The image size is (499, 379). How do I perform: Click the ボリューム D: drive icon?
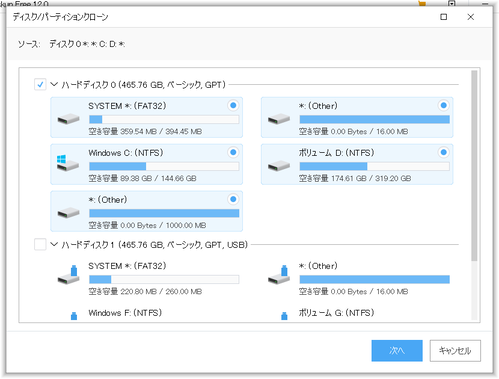[279, 166]
